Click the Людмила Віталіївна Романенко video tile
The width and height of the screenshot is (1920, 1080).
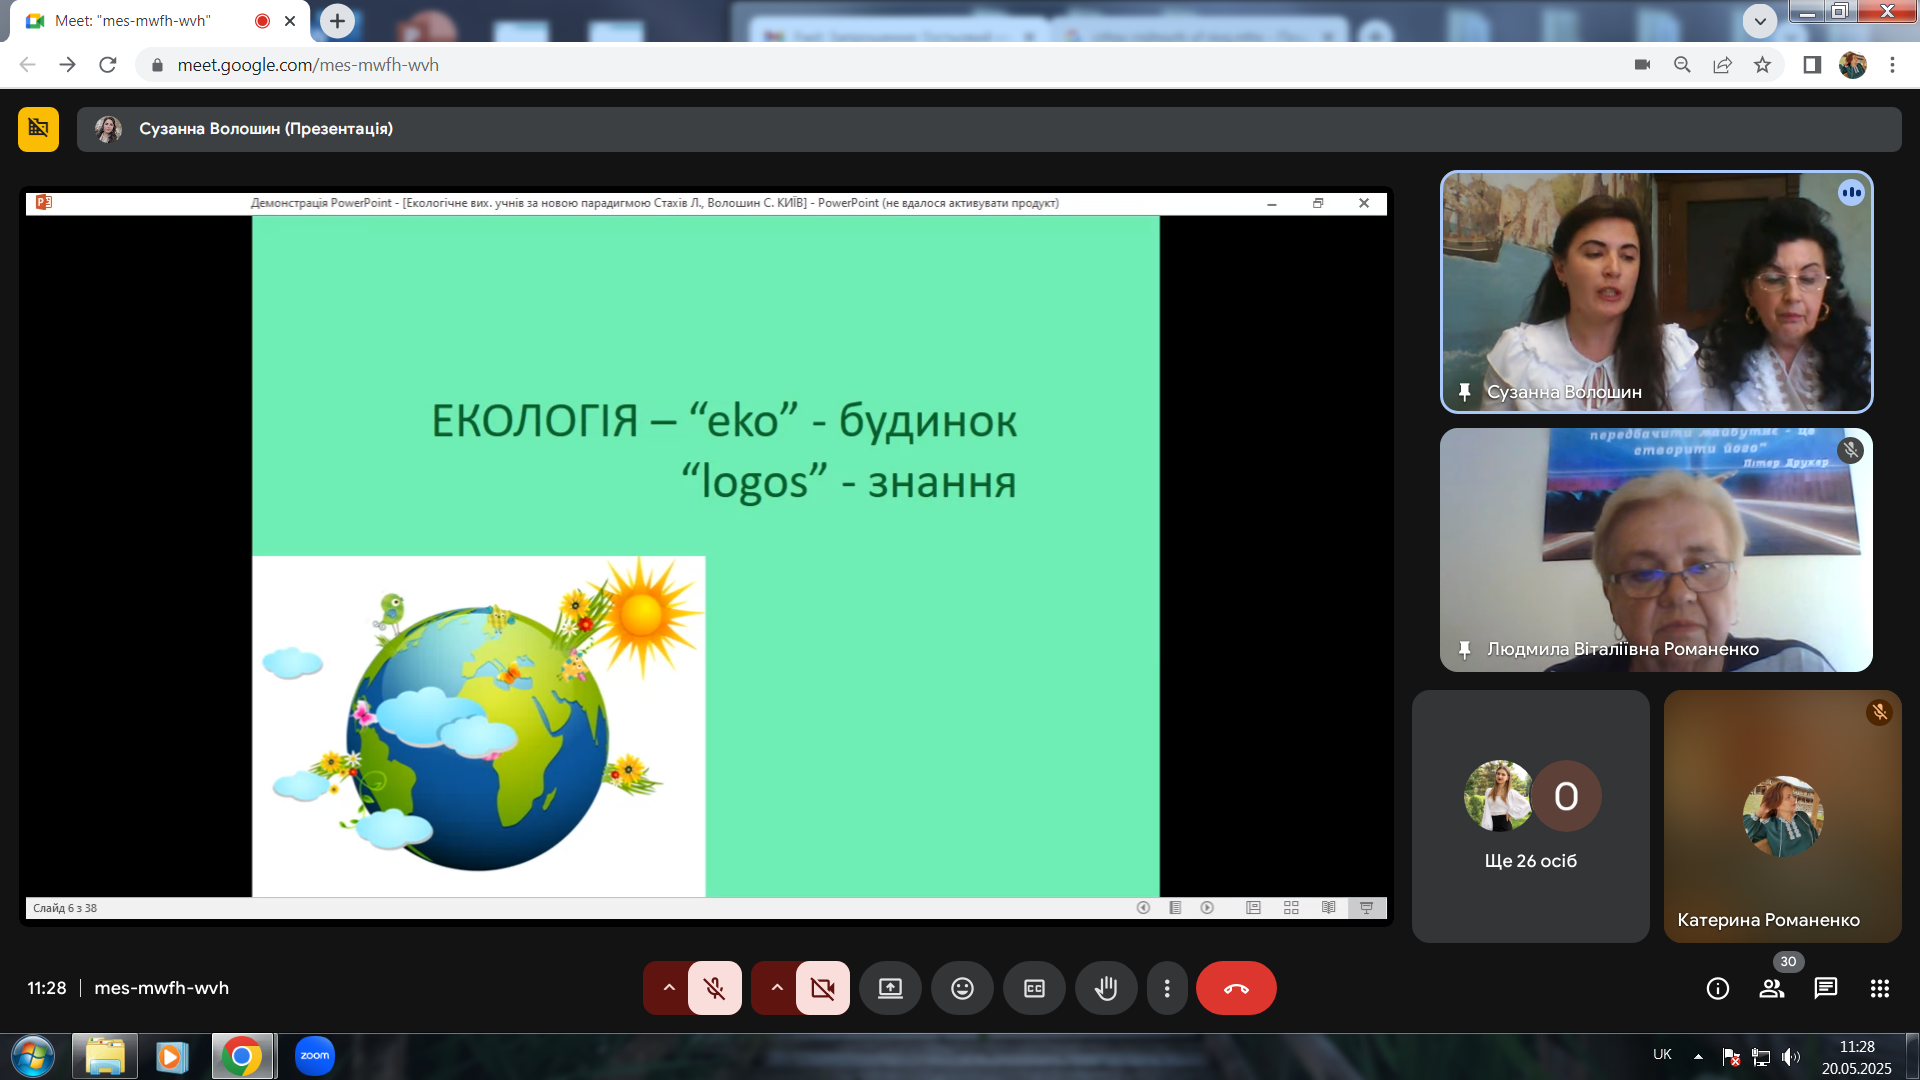(x=1655, y=550)
